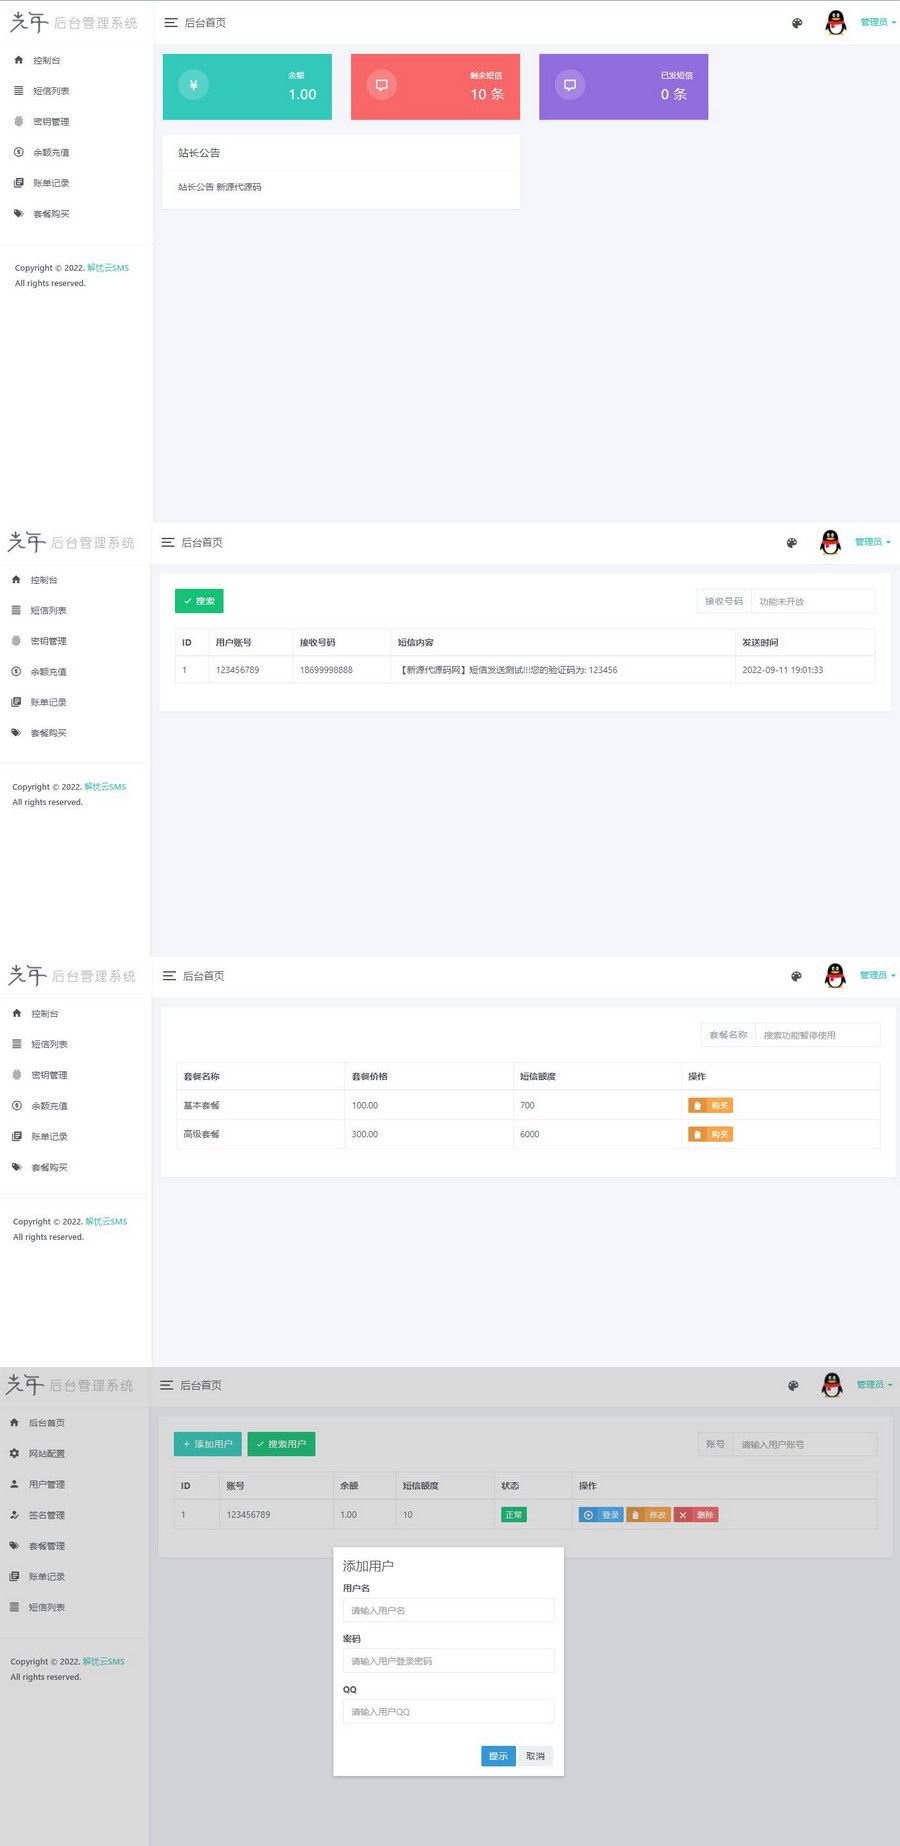
Task: Confirm dialog with blue 提示 button
Action: point(498,1756)
